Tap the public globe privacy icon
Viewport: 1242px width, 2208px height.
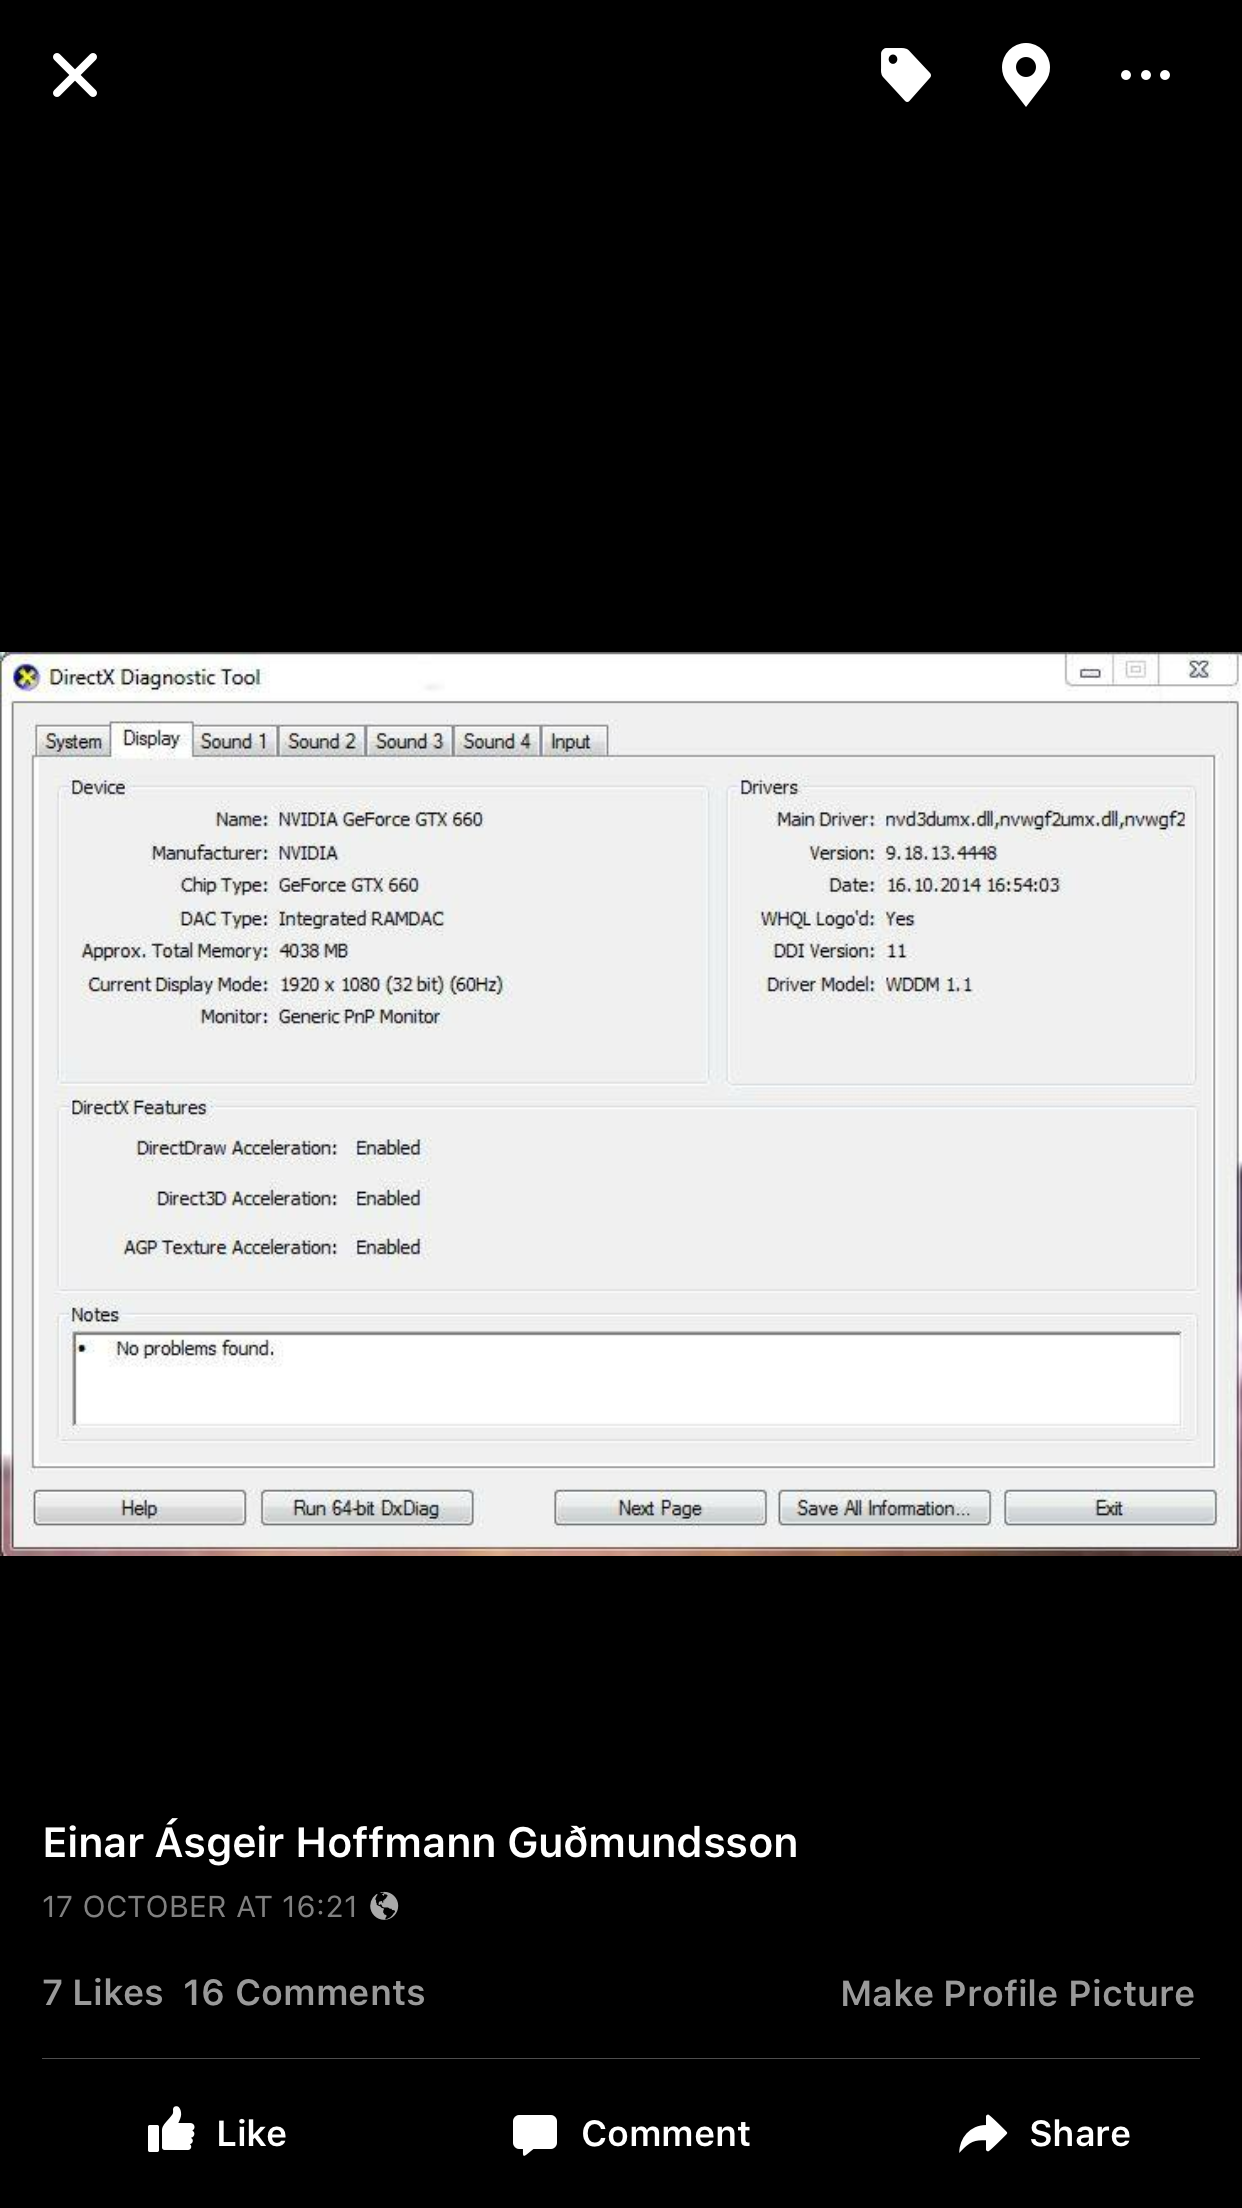point(384,1906)
